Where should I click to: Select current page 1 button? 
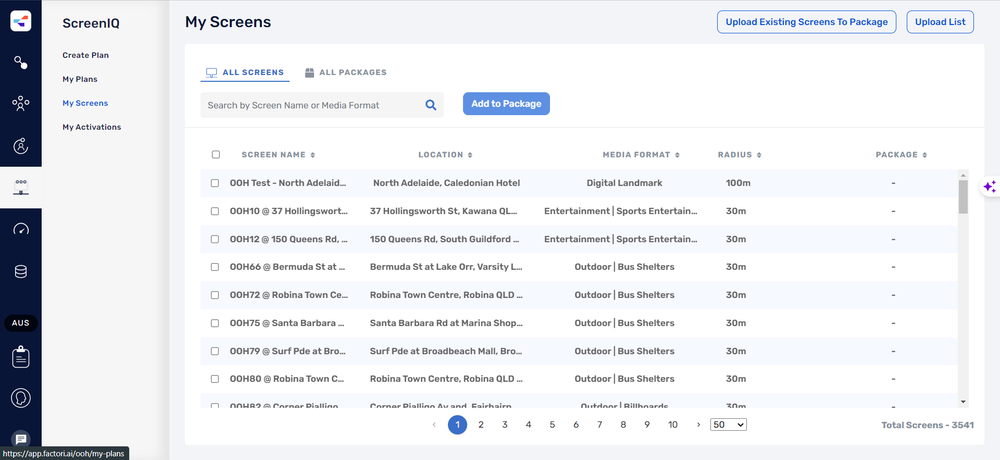point(457,425)
